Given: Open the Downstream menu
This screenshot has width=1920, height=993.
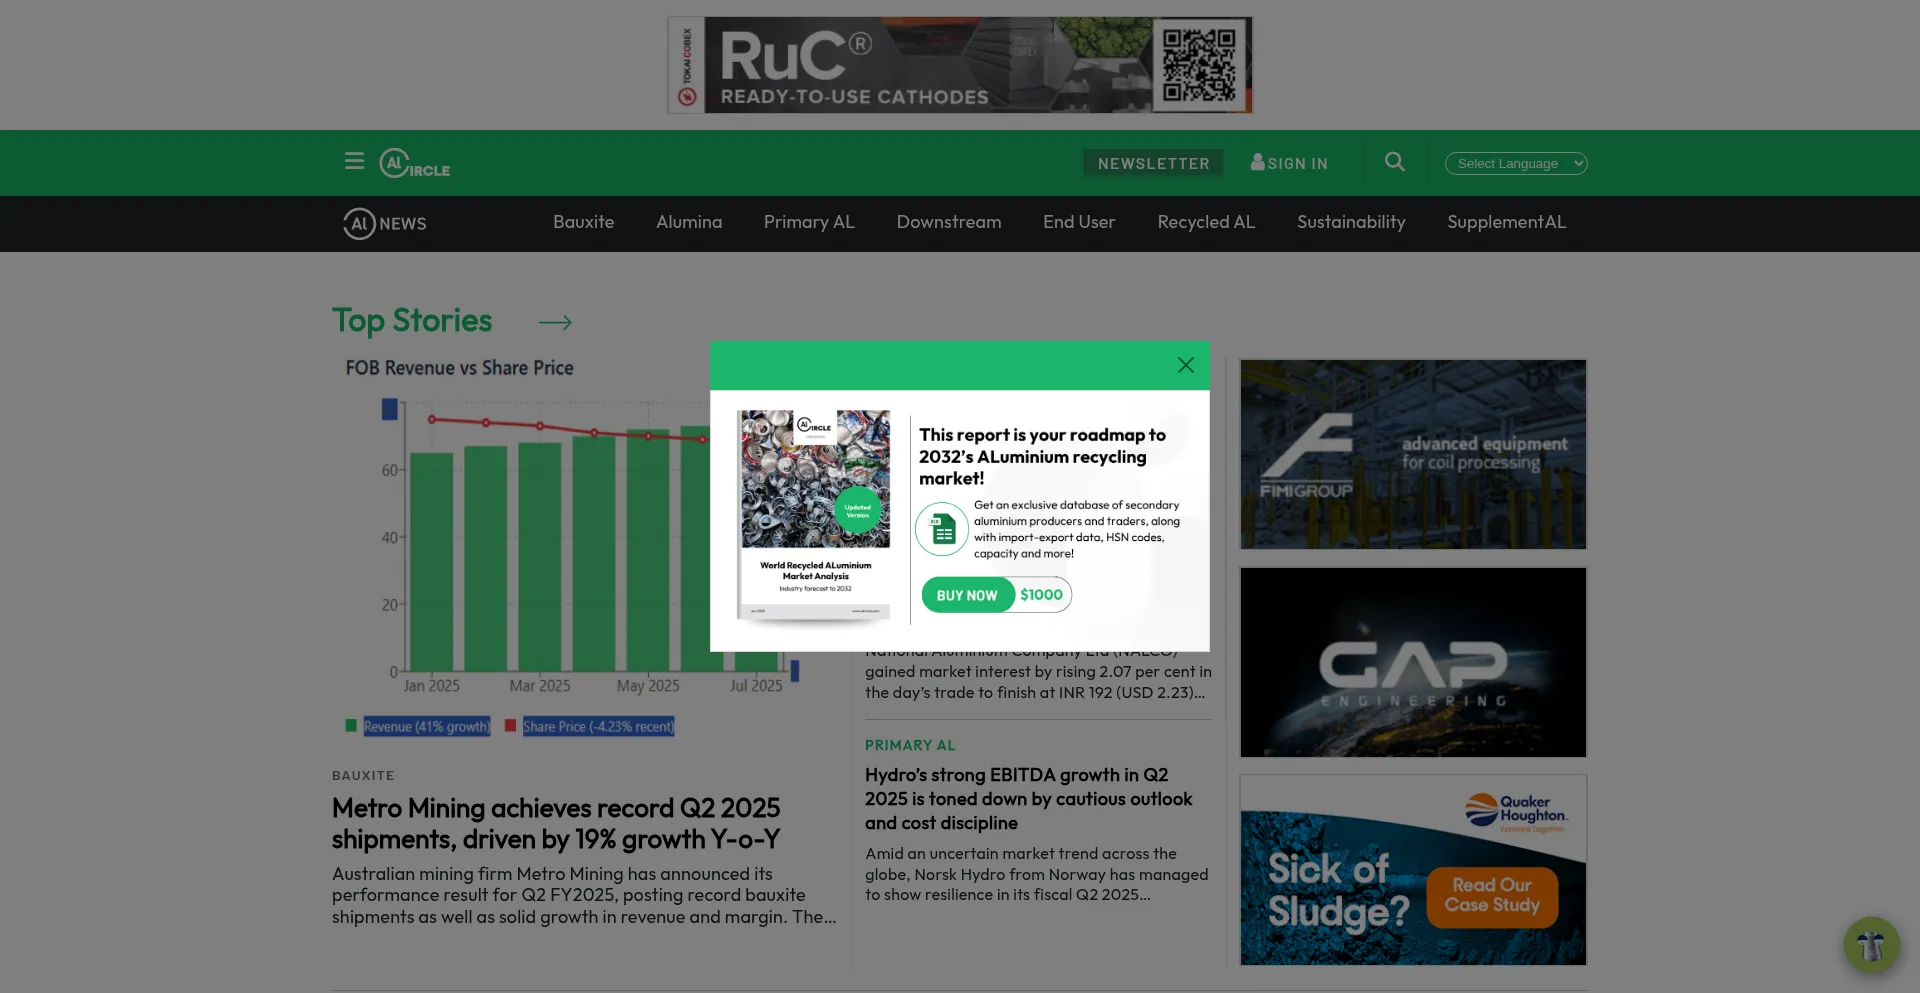Looking at the screenshot, I should [949, 222].
